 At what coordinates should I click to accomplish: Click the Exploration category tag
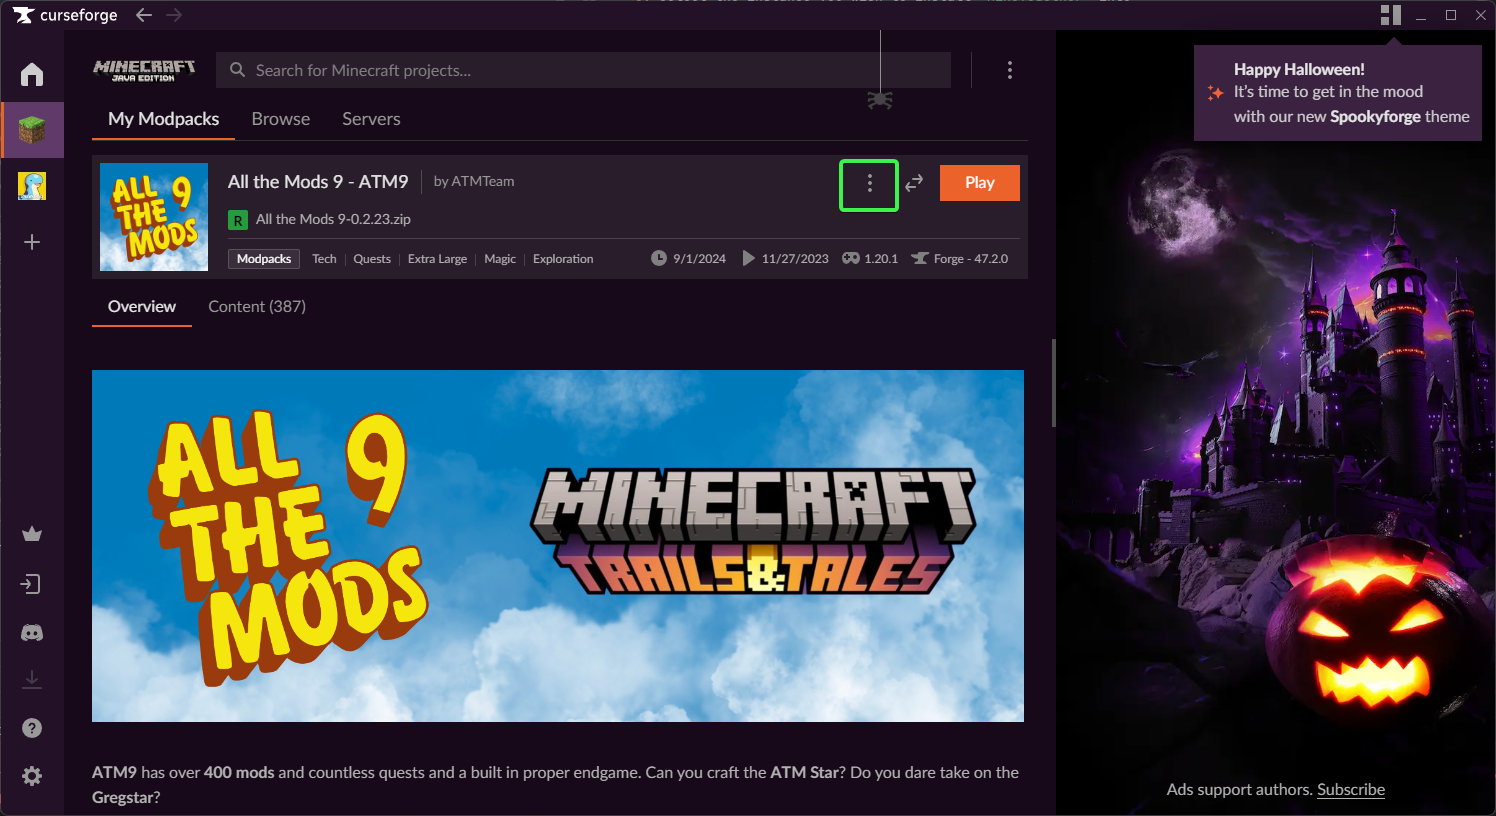pos(563,259)
